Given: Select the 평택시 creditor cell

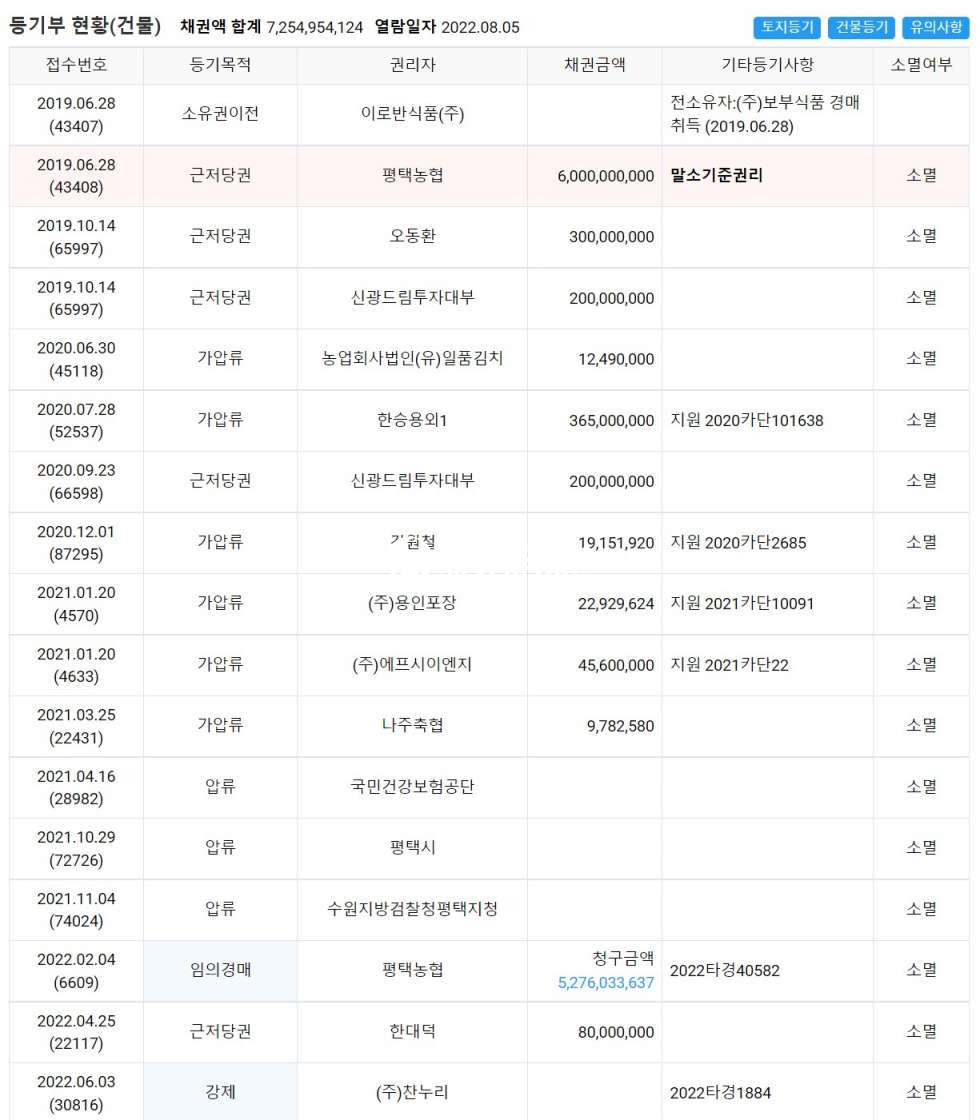Looking at the screenshot, I should pyautogui.click(x=412, y=848).
